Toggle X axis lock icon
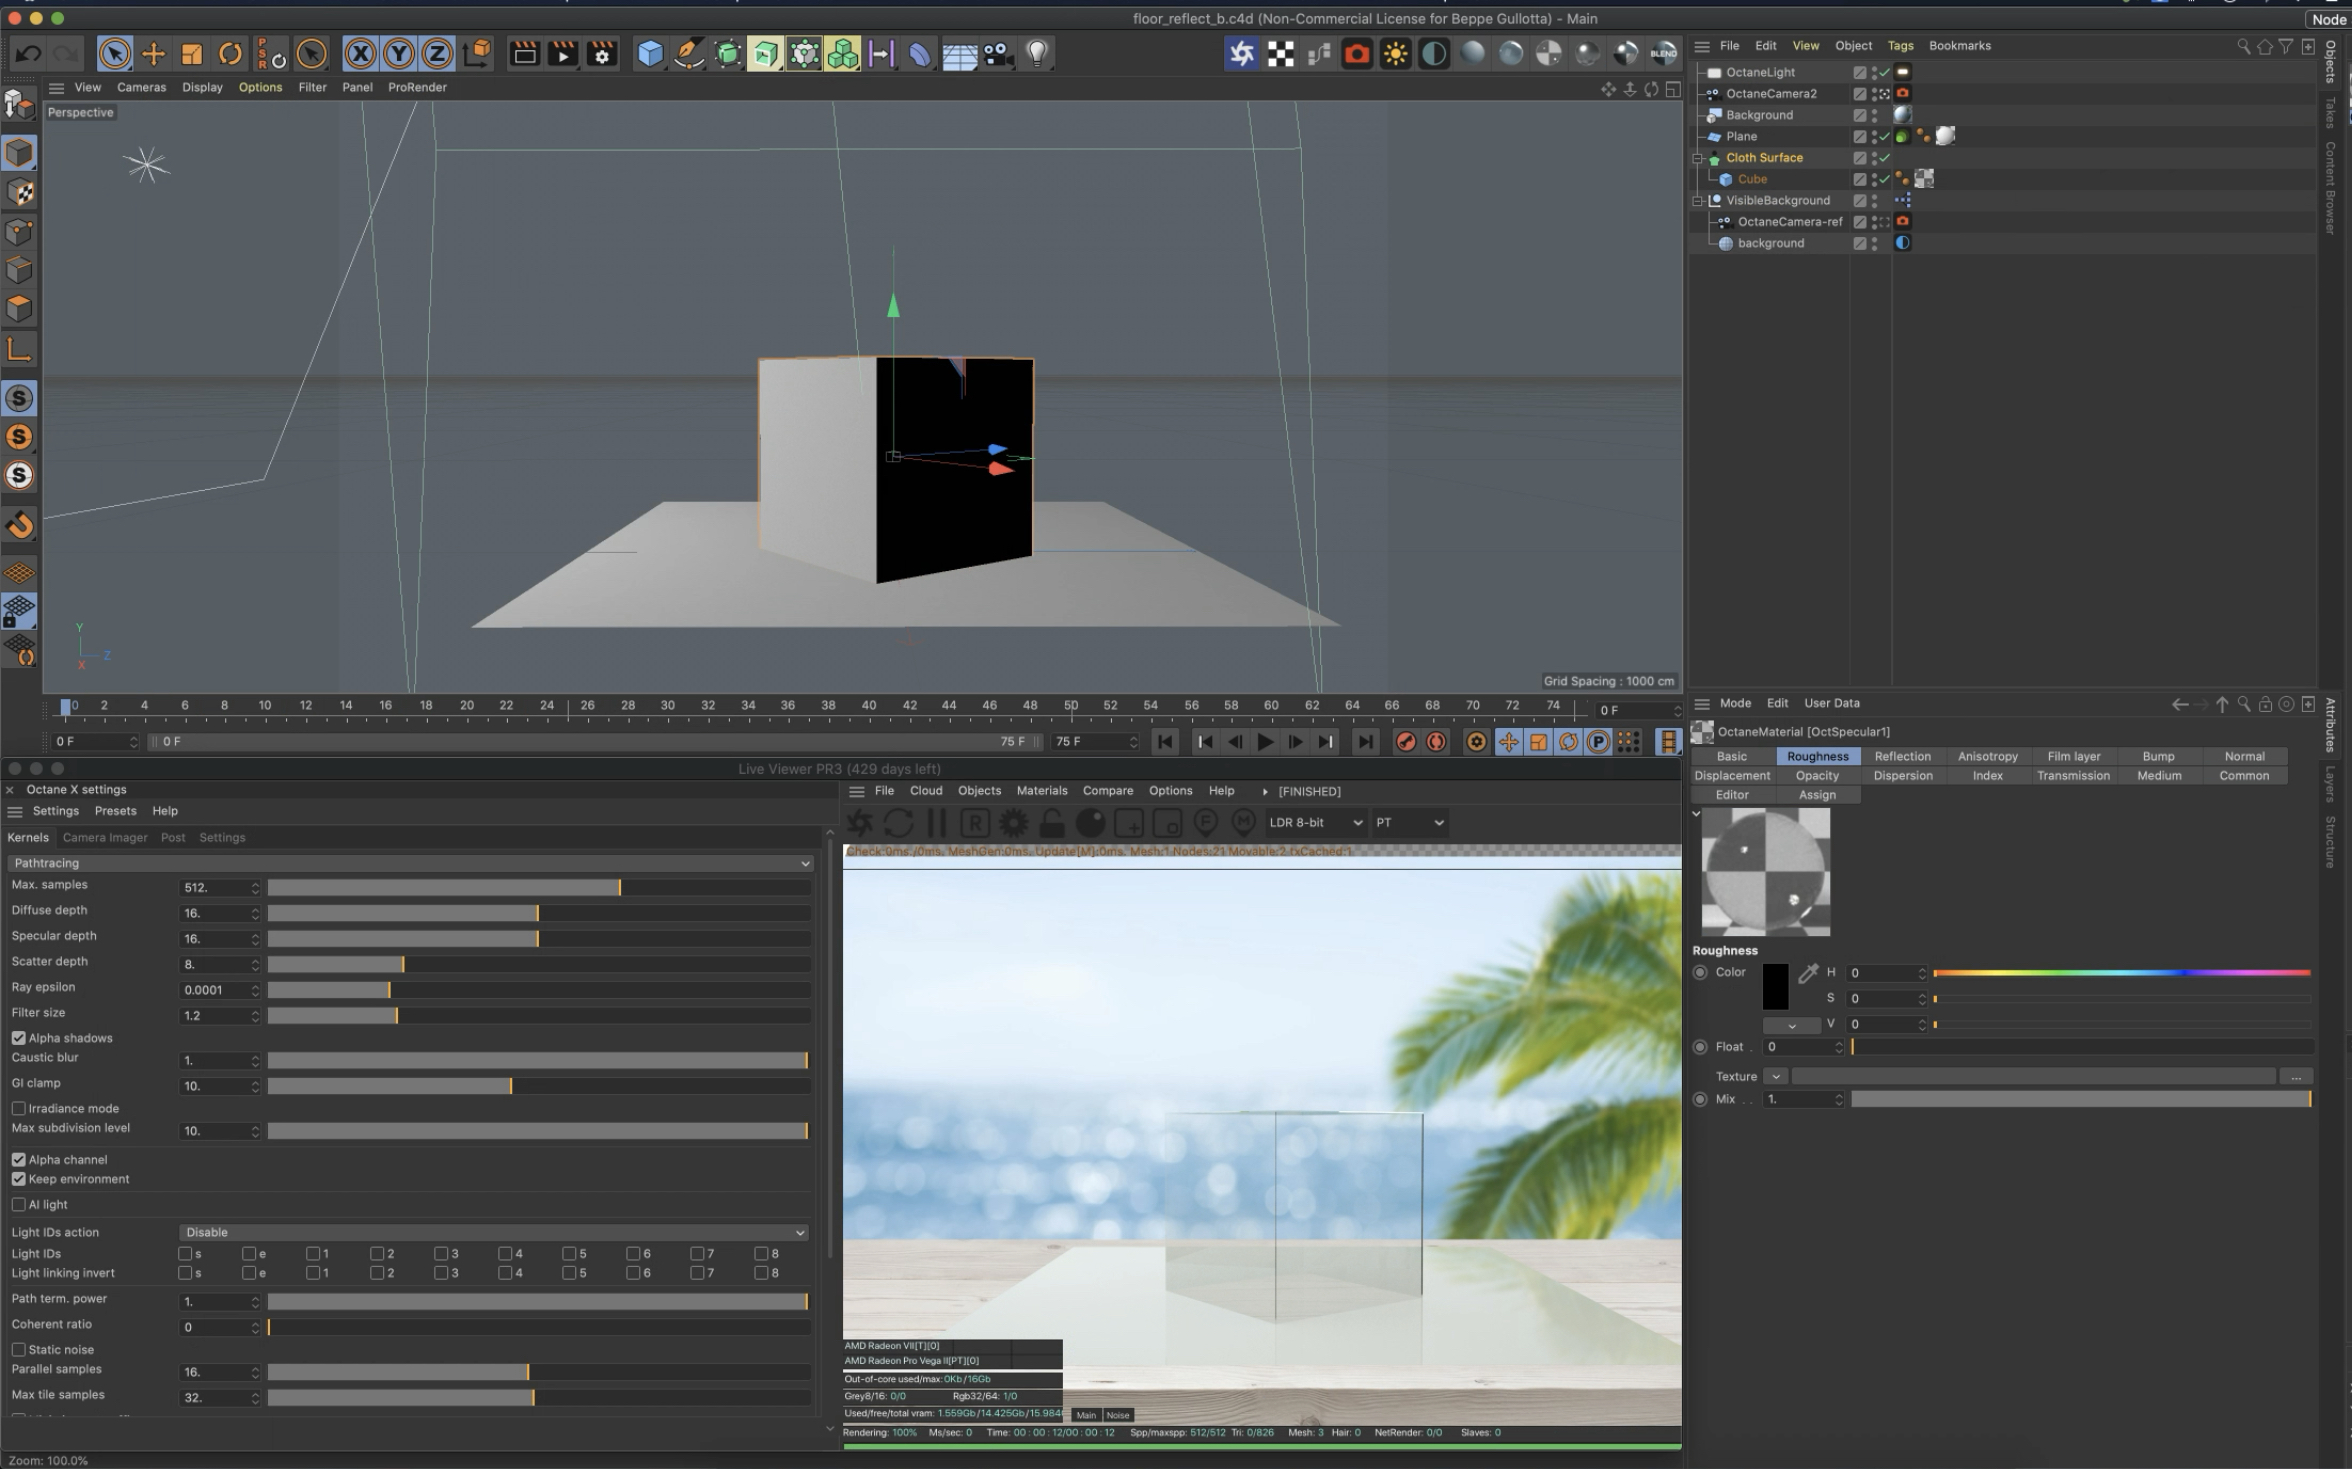This screenshot has height=1469, width=2352. click(x=360, y=54)
